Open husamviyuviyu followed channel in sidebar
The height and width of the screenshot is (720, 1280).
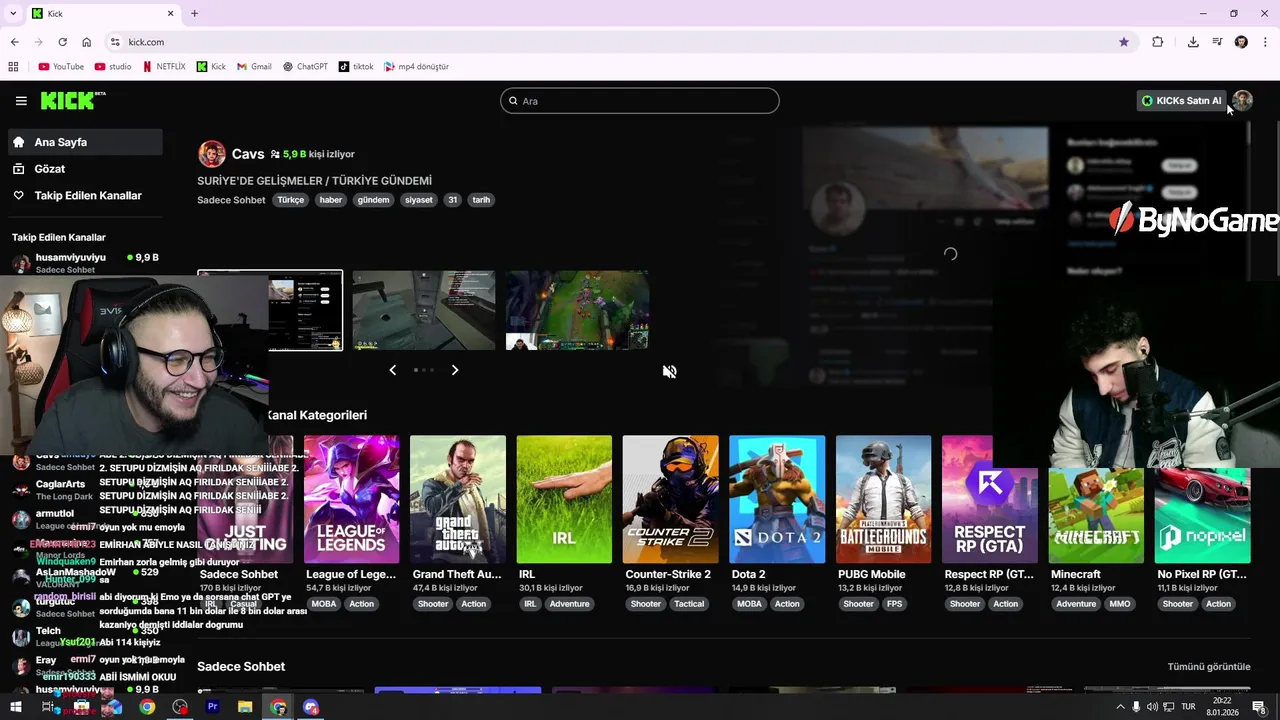point(85,263)
